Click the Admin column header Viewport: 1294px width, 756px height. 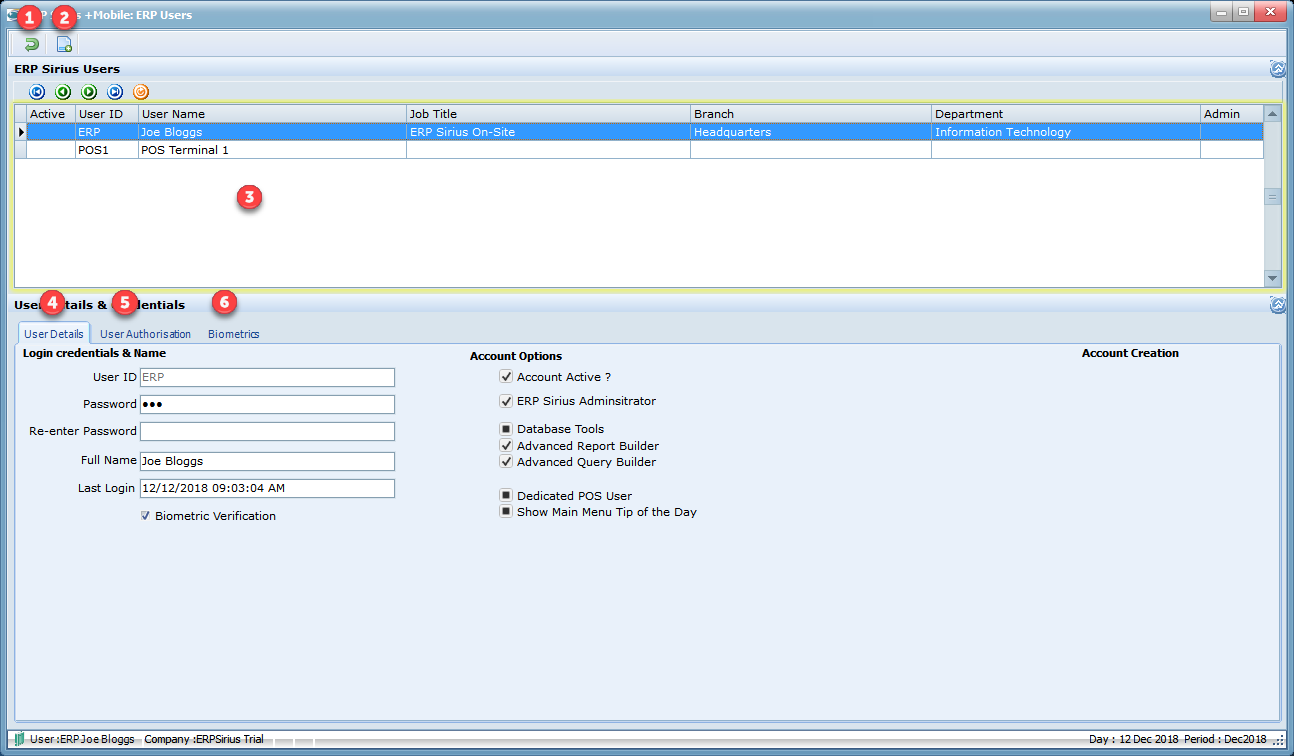pos(1232,114)
